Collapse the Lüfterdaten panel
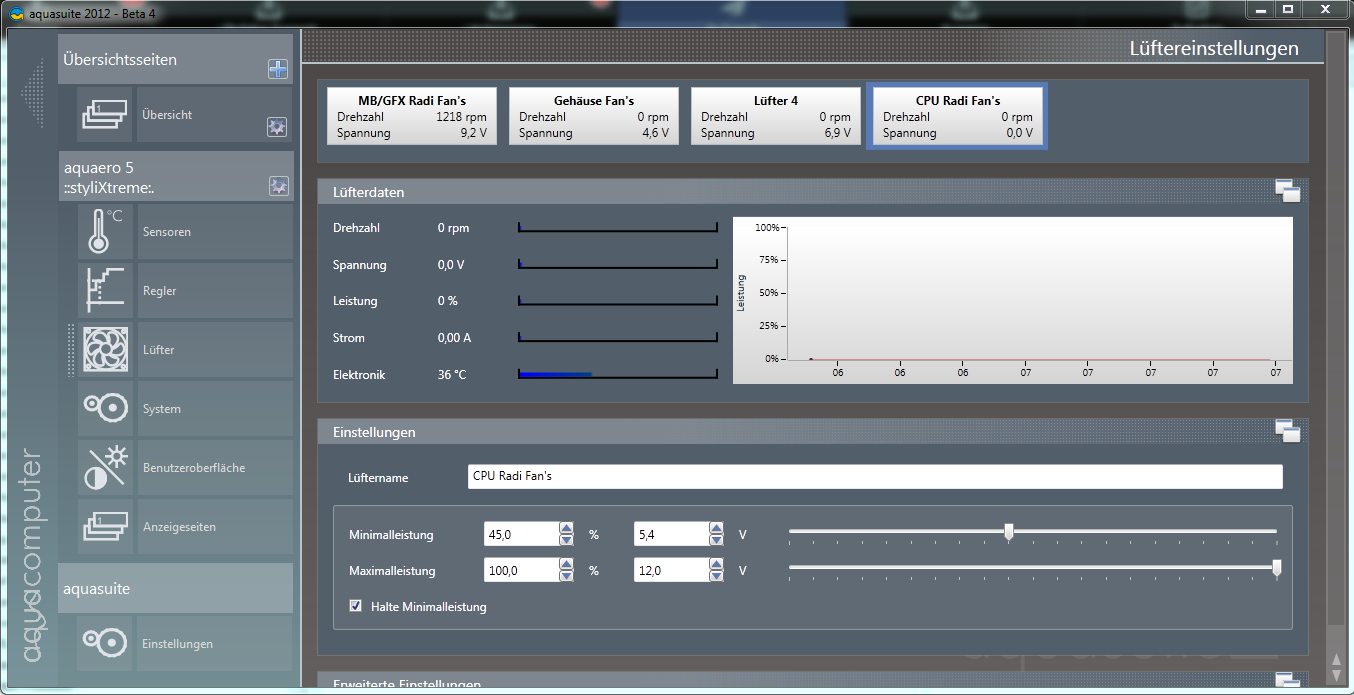The width and height of the screenshot is (1354, 695). coord(1287,191)
